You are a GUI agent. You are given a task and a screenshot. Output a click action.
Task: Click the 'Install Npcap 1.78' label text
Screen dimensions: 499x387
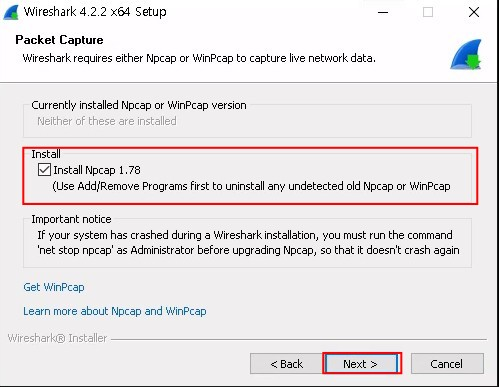[x=97, y=170]
